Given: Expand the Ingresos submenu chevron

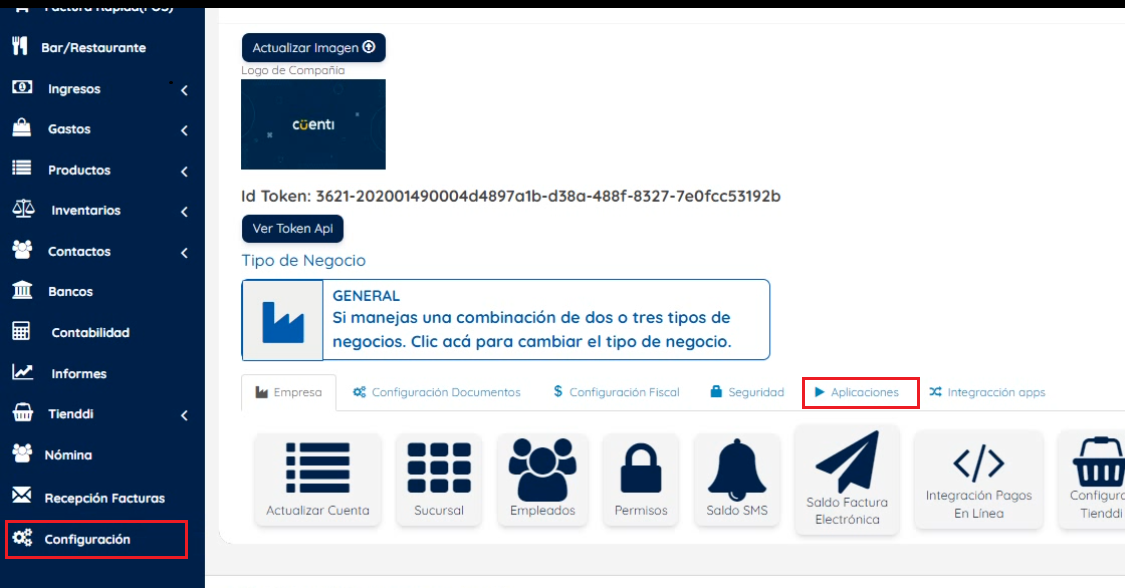Looking at the screenshot, I should (x=184, y=90).
